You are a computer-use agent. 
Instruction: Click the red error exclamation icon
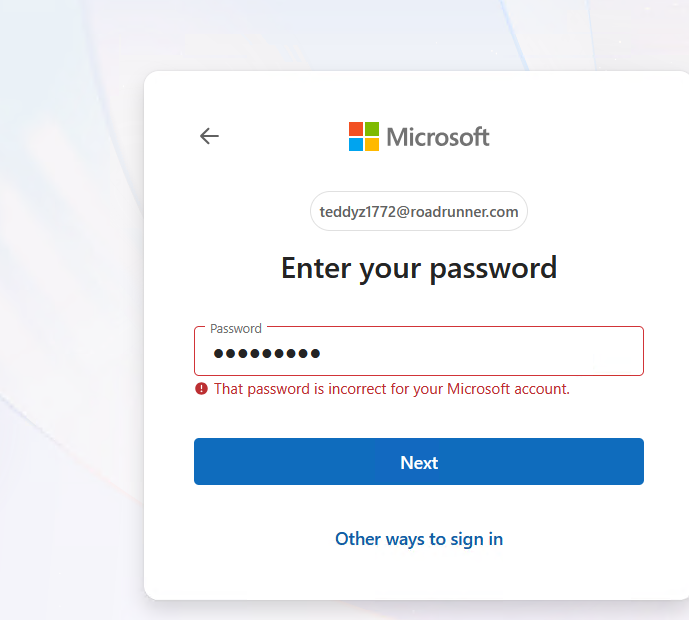[x=201, y=389]
